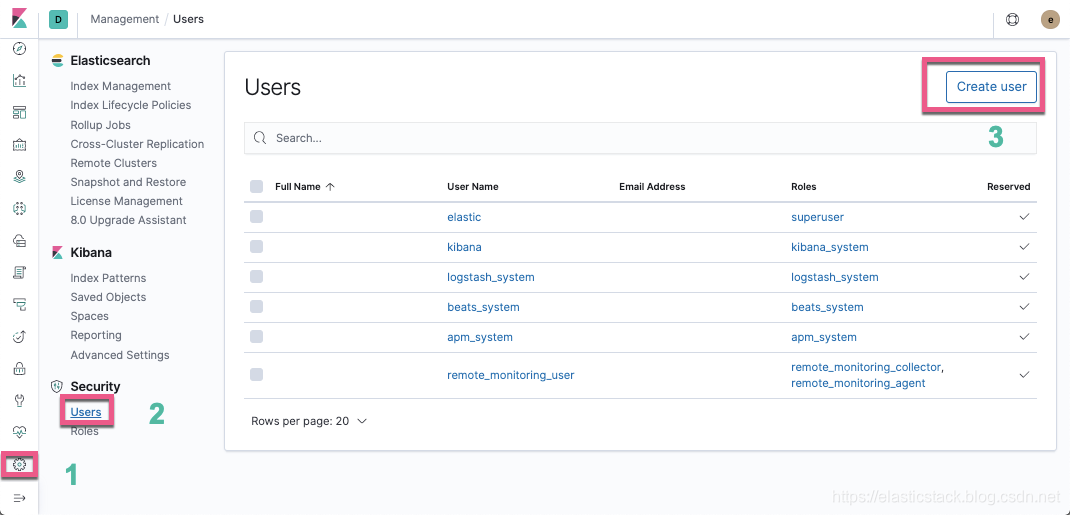Go to Reporting
The image size is (1070, 515).
coord(96,336)
